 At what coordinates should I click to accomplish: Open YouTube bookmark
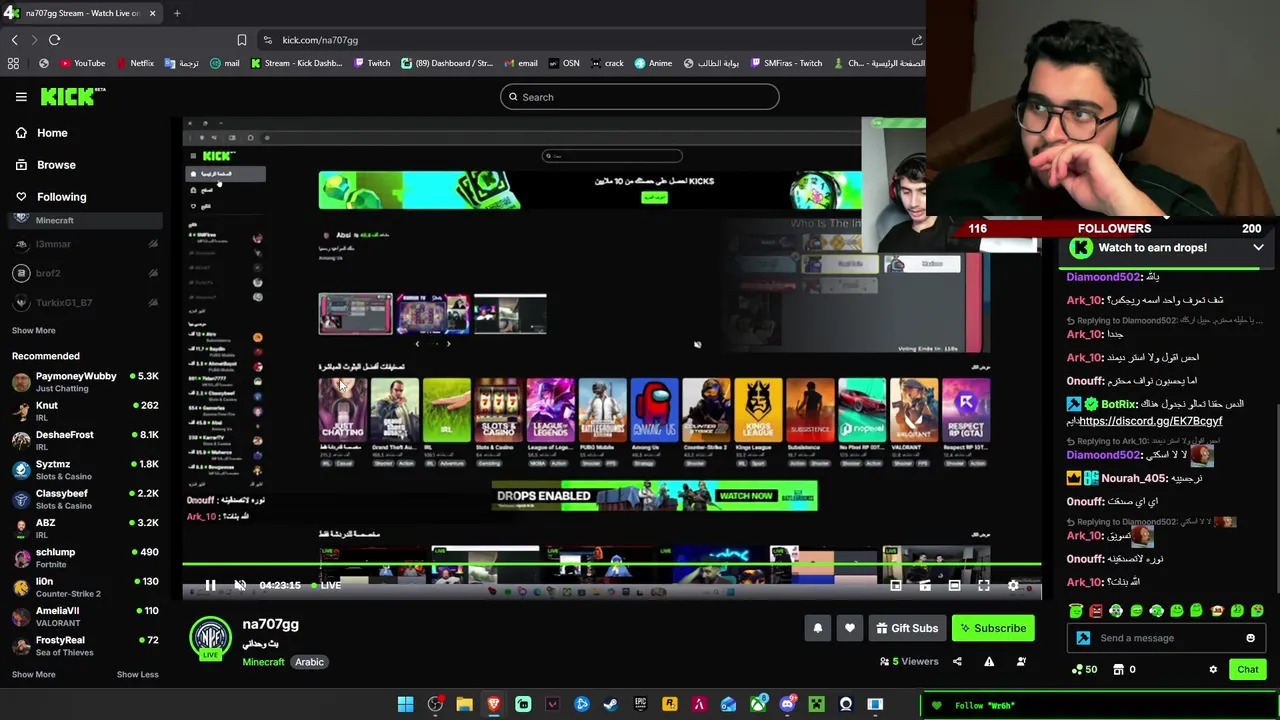click(82, 63)
